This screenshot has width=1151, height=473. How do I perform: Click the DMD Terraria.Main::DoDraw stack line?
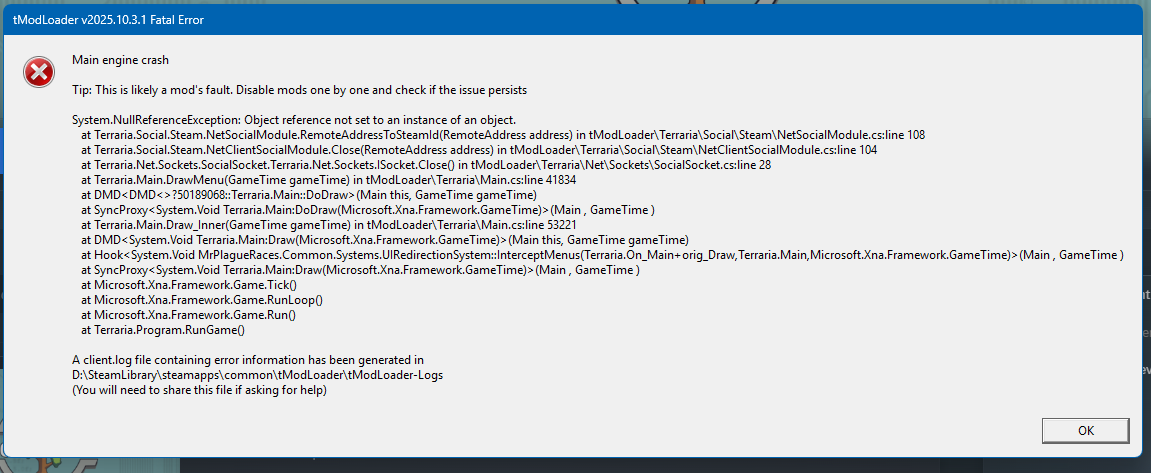coord(310,195)
